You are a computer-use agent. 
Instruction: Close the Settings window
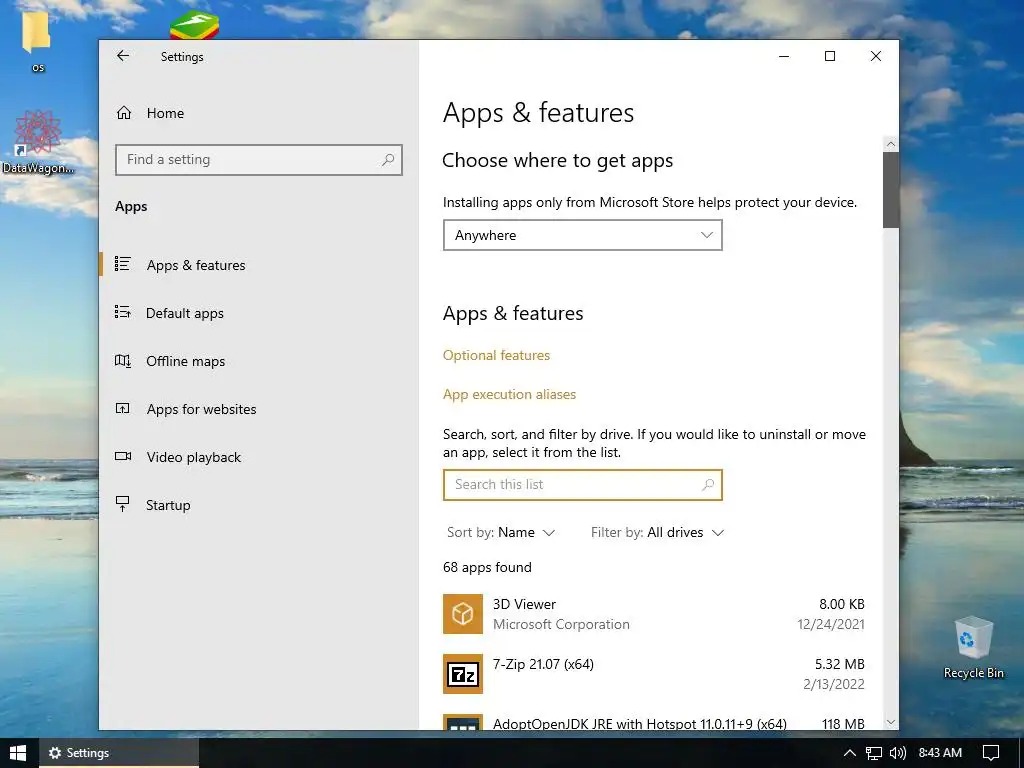(x=876, y=56)
